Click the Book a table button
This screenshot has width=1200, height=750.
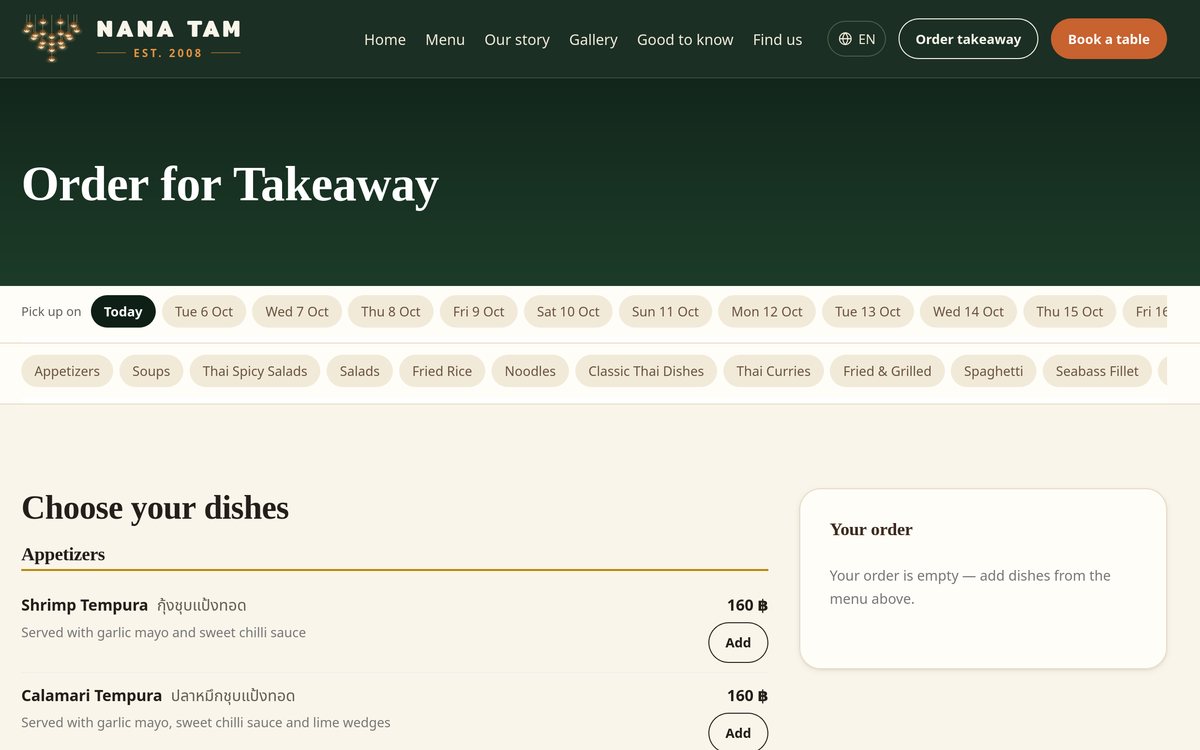1109,39
